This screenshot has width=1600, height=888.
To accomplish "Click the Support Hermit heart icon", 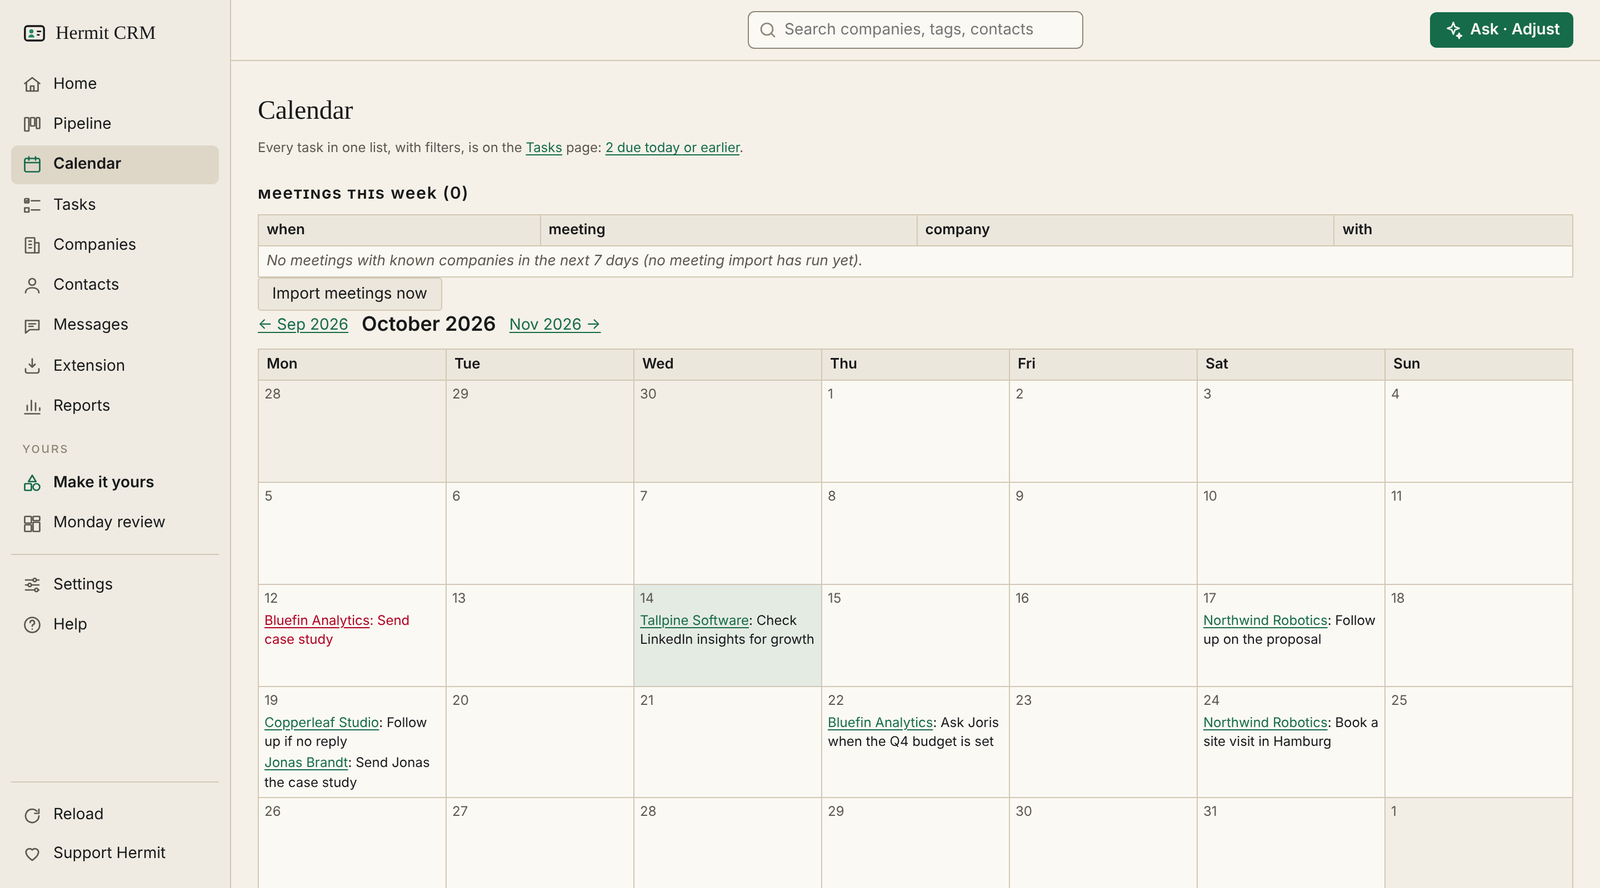I will pos(32,854).
